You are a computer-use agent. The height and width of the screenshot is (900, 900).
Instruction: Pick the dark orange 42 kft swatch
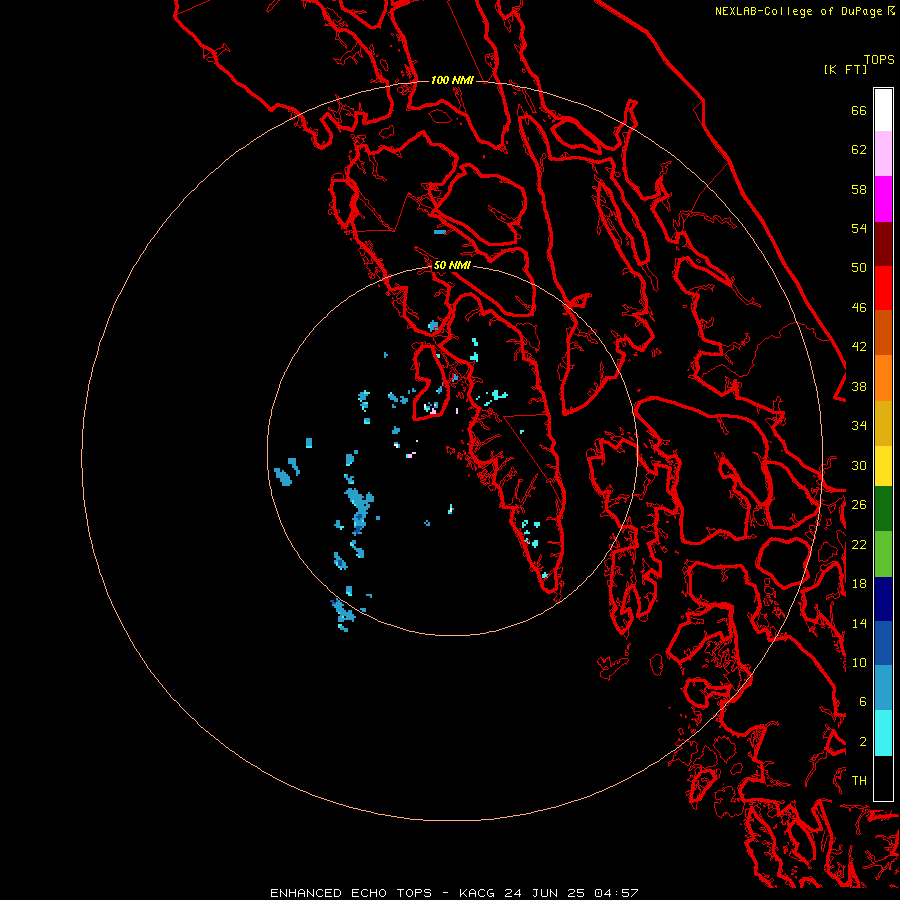click(x=883, y=333)
